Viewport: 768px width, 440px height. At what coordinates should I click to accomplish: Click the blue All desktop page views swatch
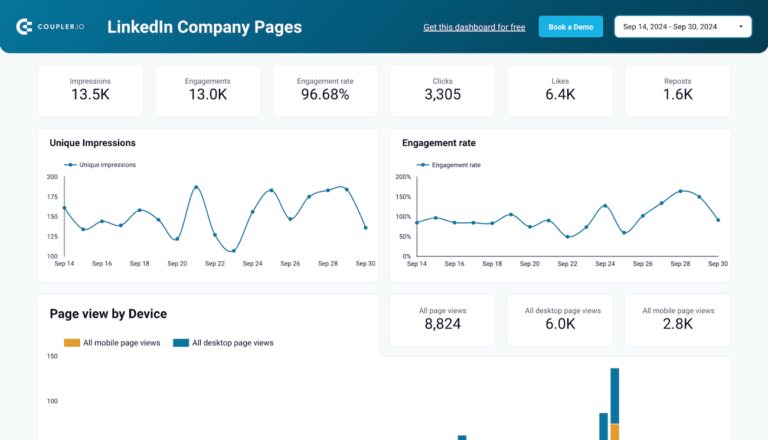[181, 343]
